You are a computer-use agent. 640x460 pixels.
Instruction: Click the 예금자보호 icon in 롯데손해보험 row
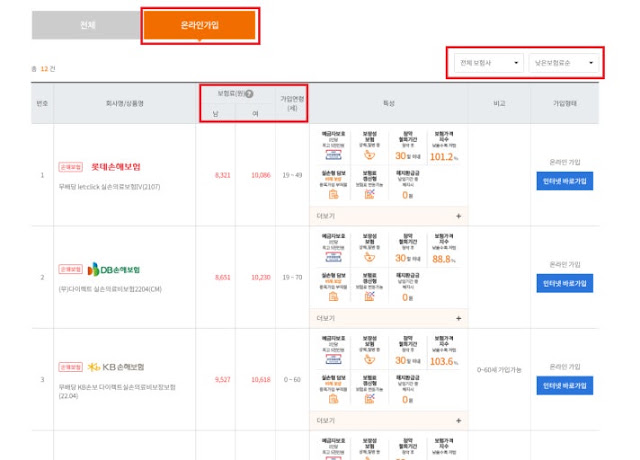point(333,155)
